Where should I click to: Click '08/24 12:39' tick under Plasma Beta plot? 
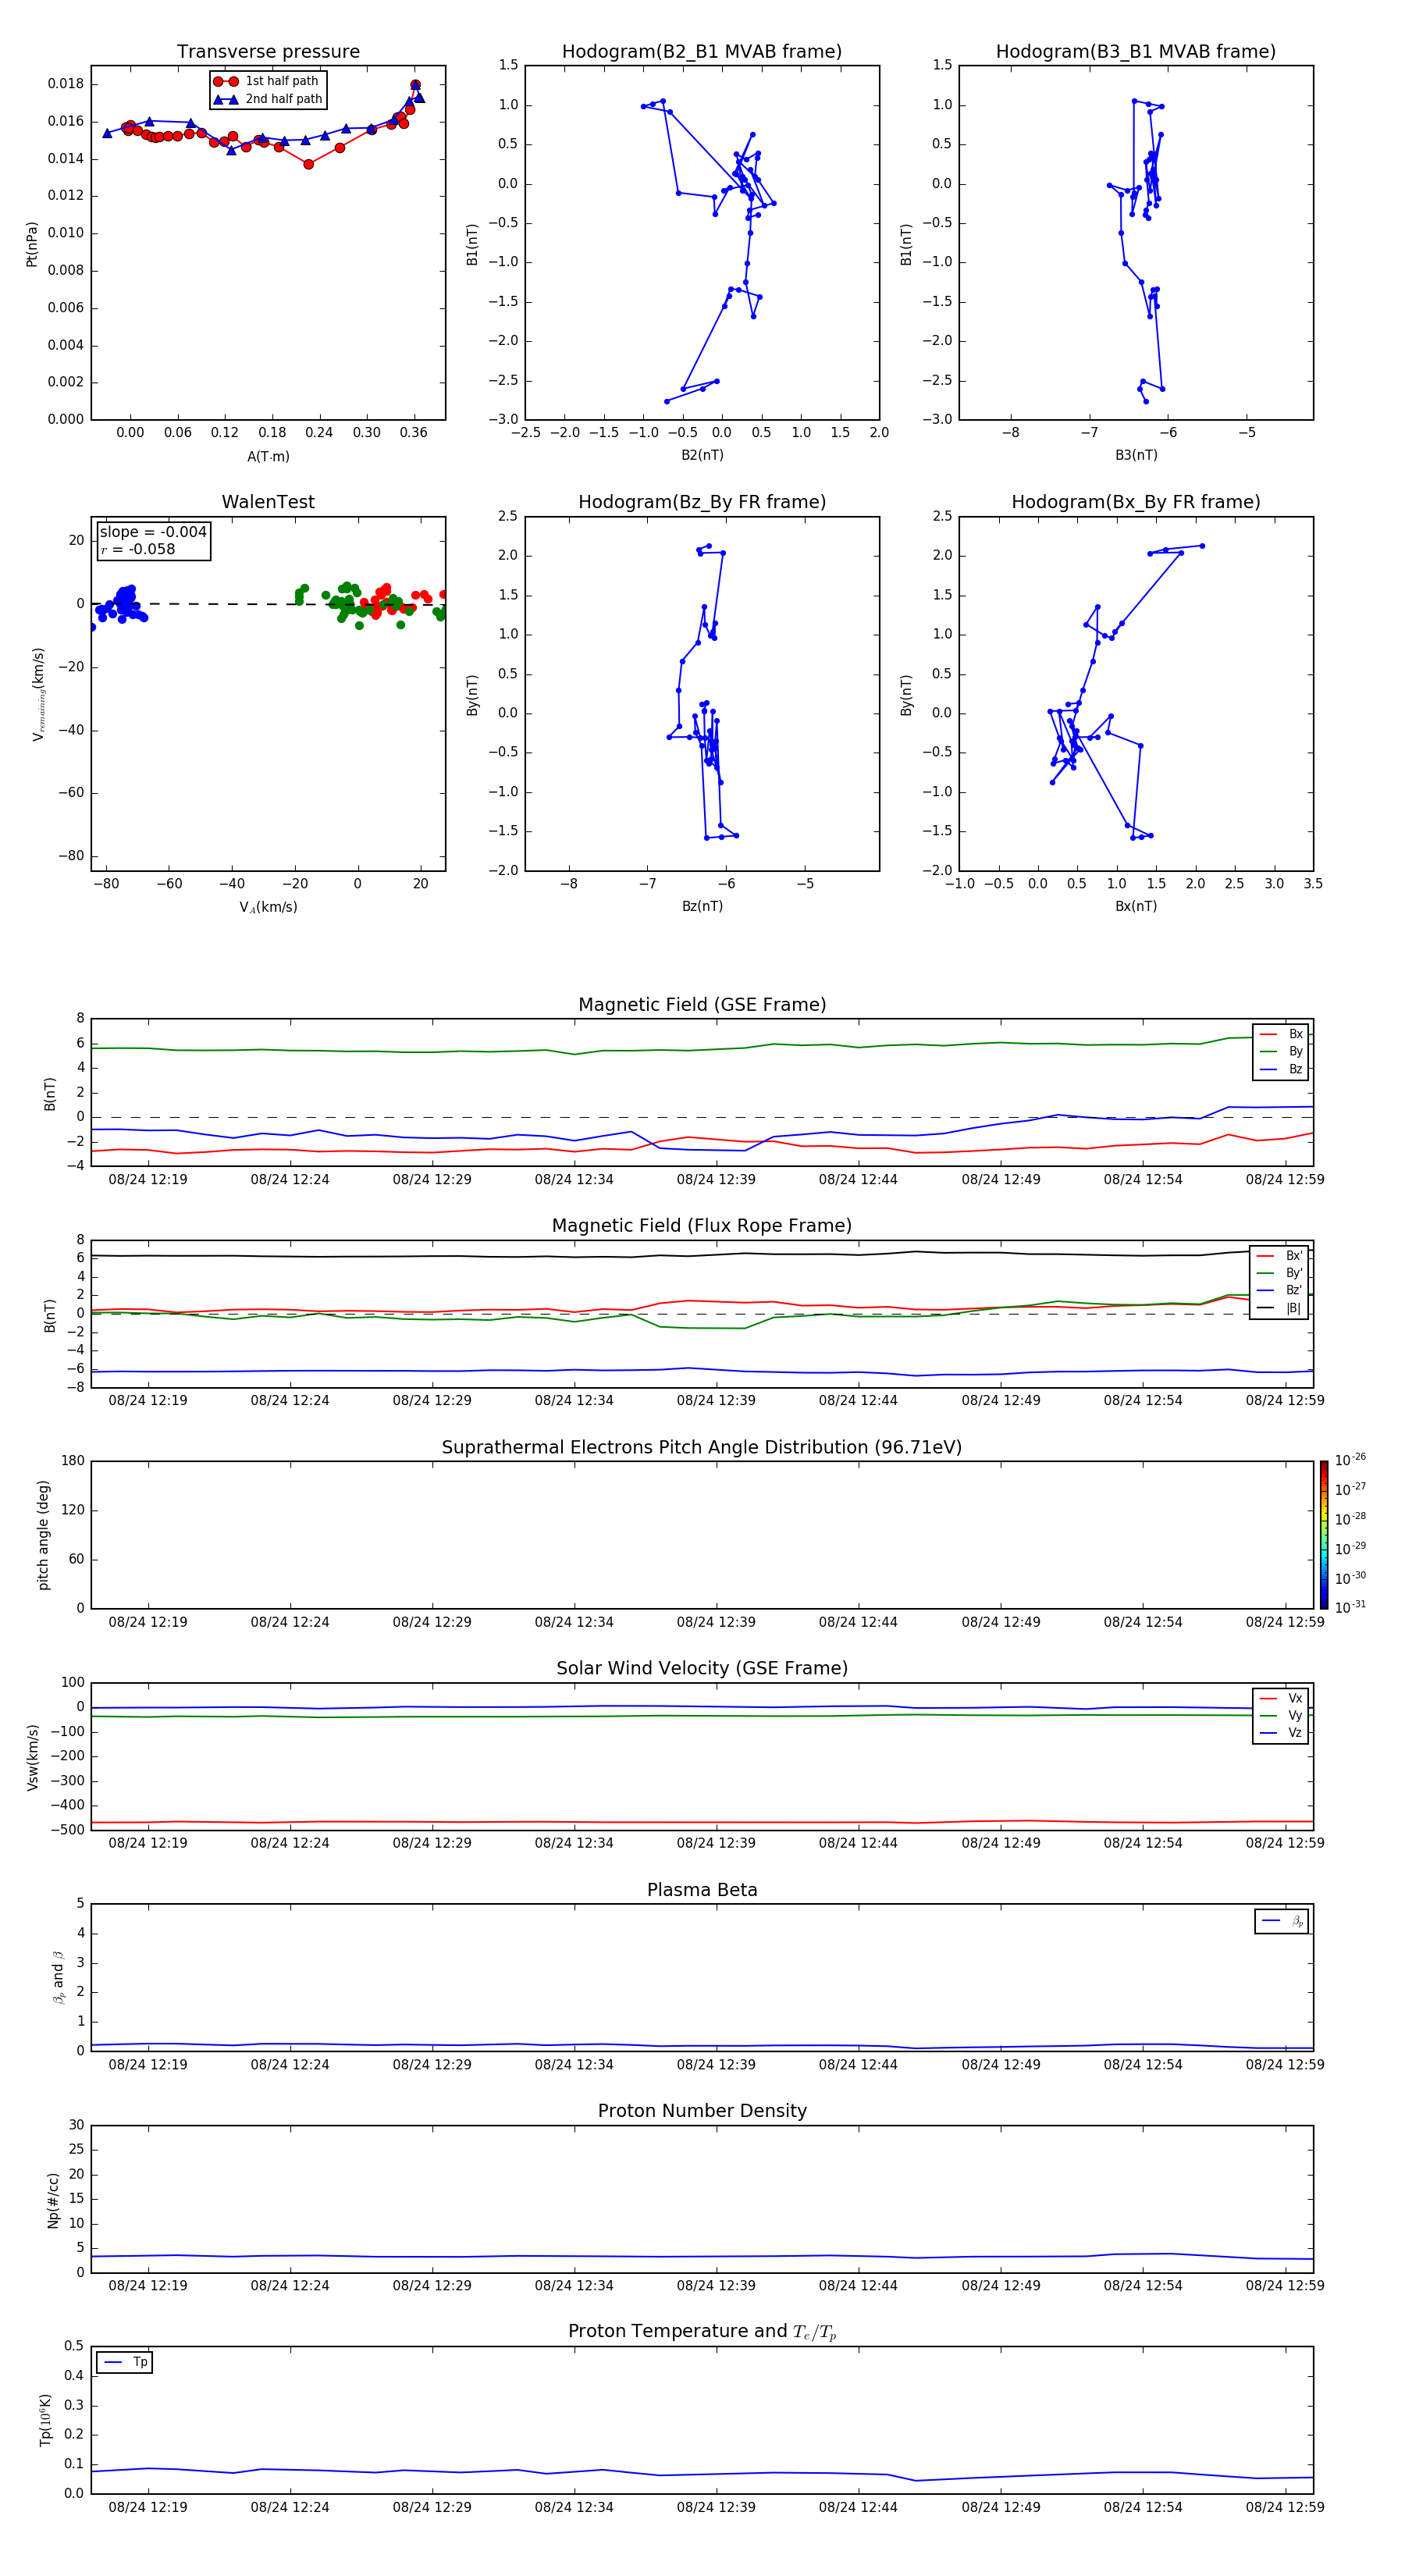click(716, 2064)
